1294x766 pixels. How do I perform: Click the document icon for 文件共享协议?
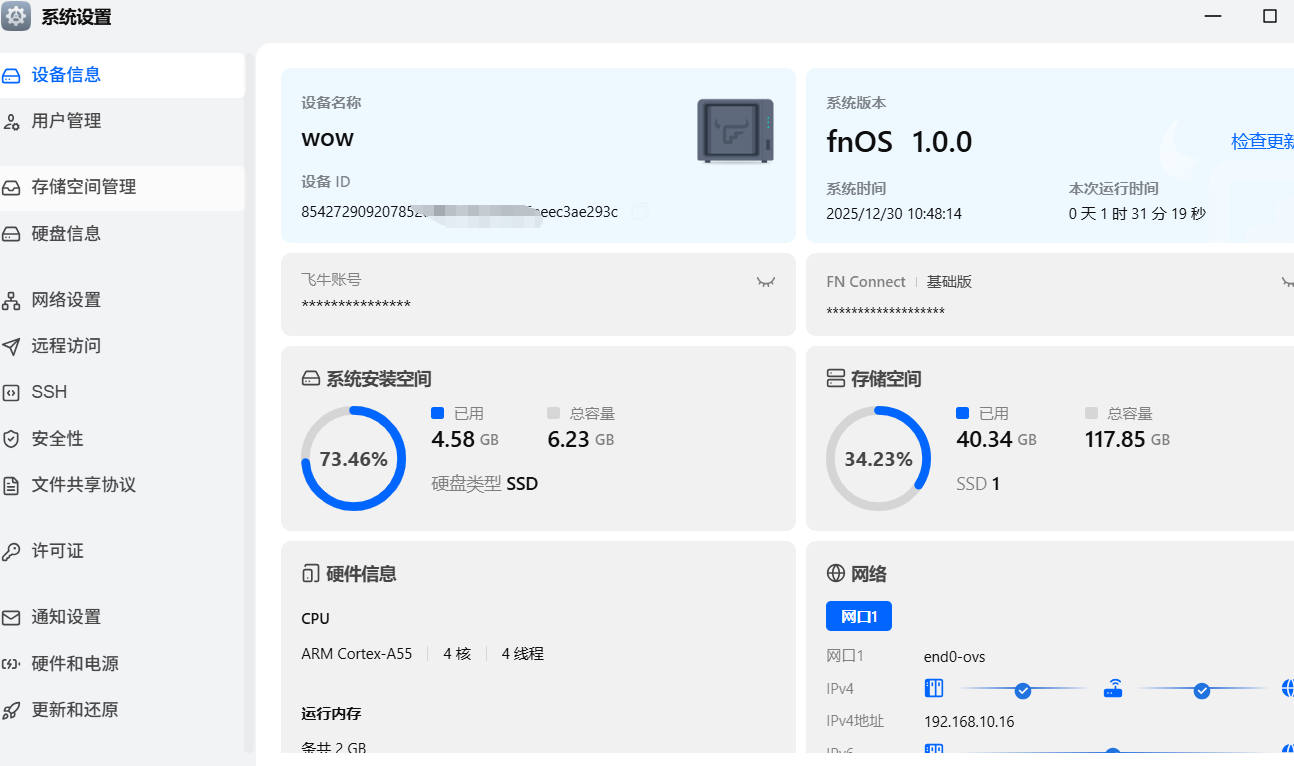[11, 485]
